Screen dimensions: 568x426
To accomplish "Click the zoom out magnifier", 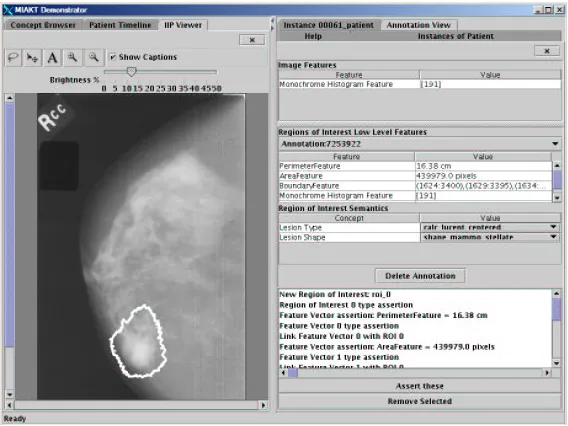I will 93,58.
